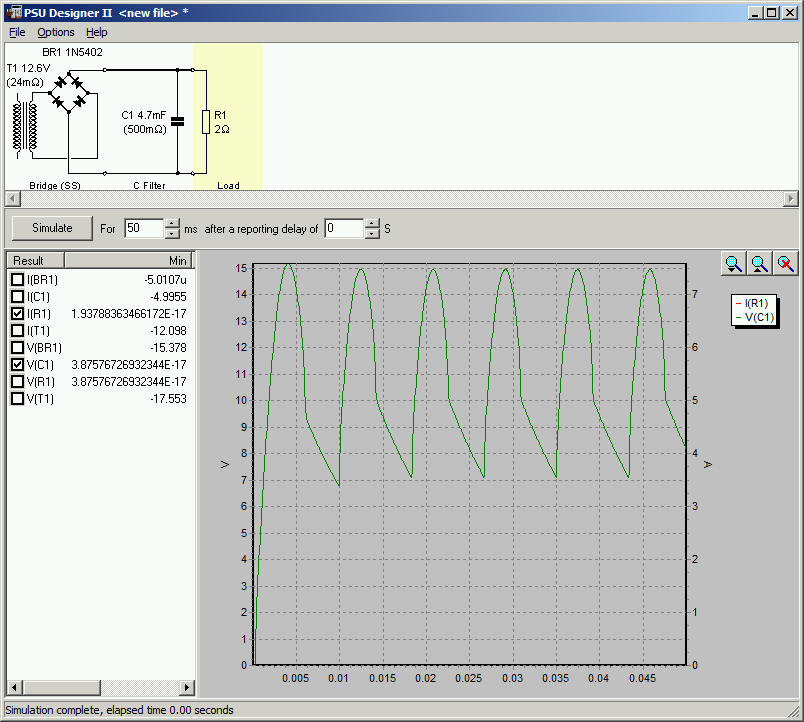
Task: Enable the V(R1) result checkbox
Action: coord(17,382)
